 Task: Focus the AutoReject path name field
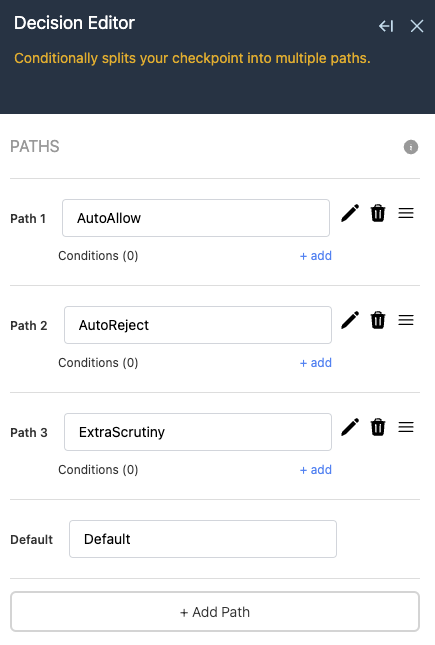(x=198, y=325)
